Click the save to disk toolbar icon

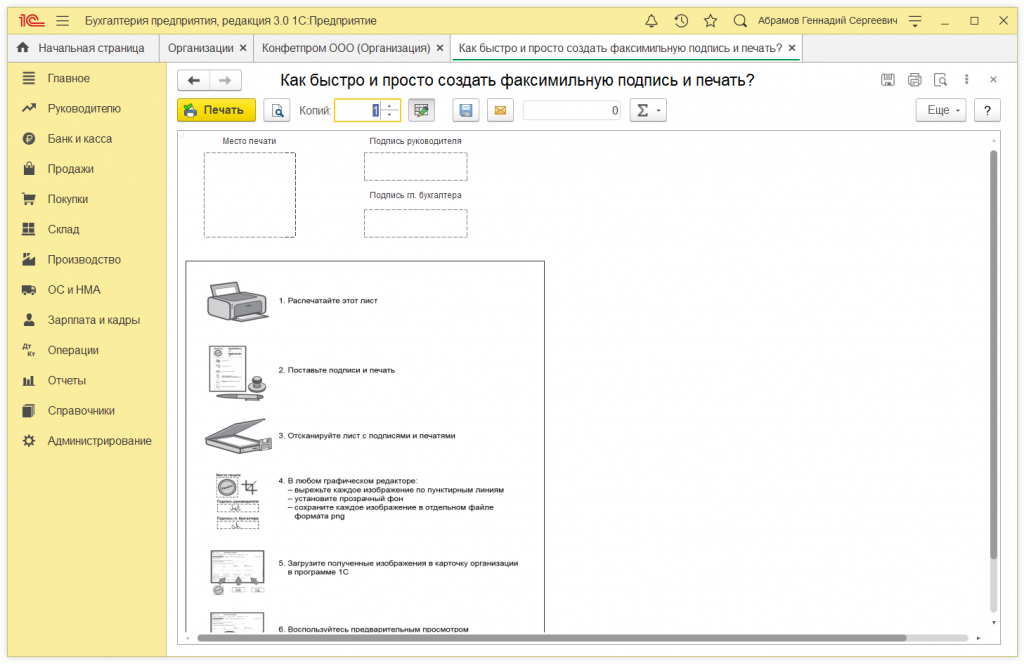pos(466,111)
